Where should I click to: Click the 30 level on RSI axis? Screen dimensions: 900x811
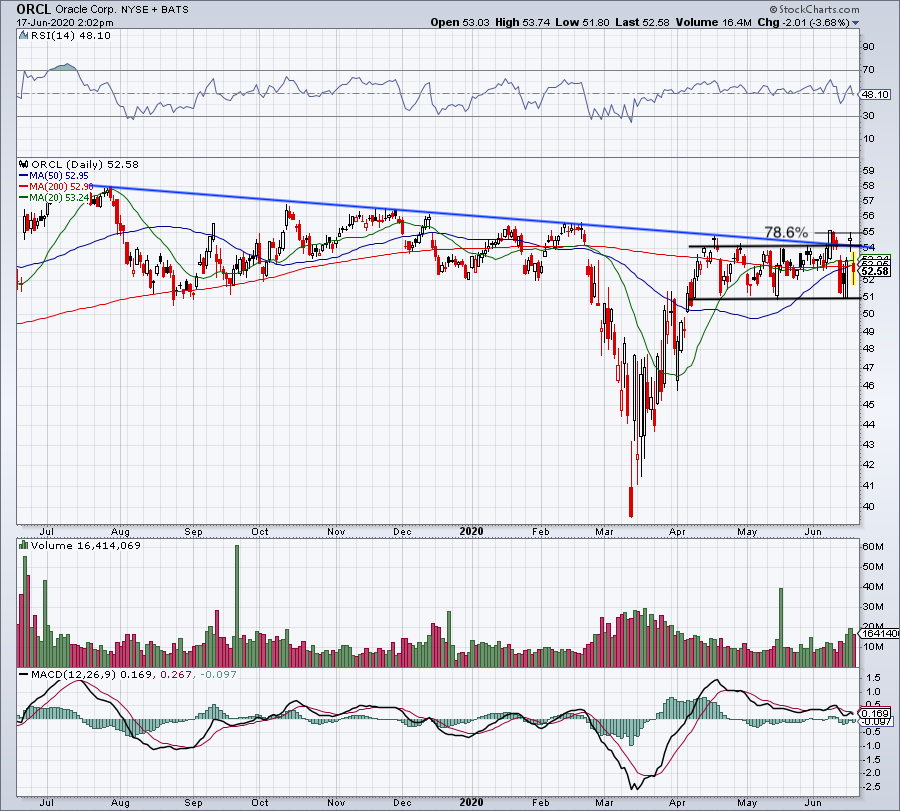click(x=868, y=116)
